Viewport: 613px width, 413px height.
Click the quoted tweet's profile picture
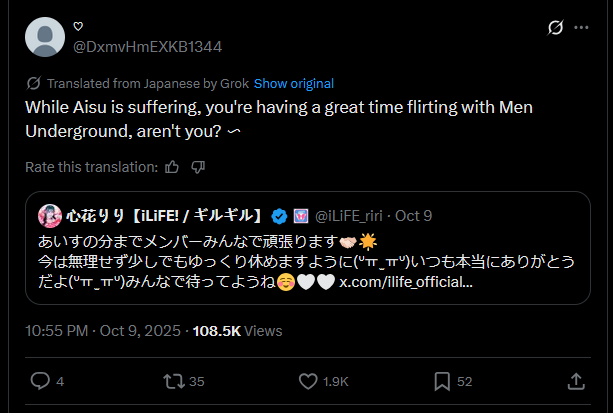(x=49, y=215)
